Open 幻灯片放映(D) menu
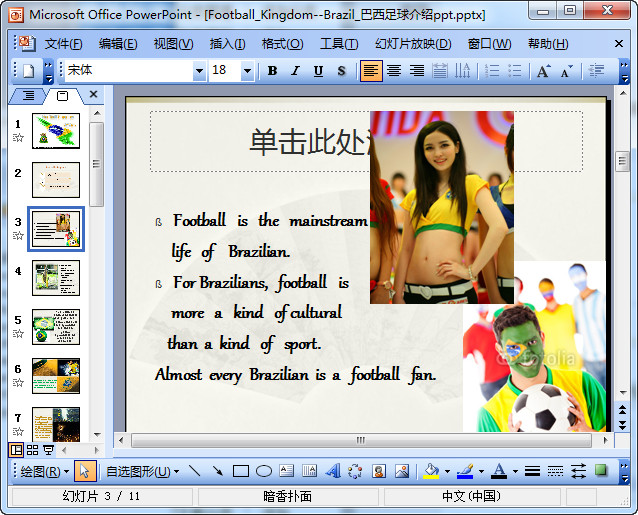 pos(413,44)
